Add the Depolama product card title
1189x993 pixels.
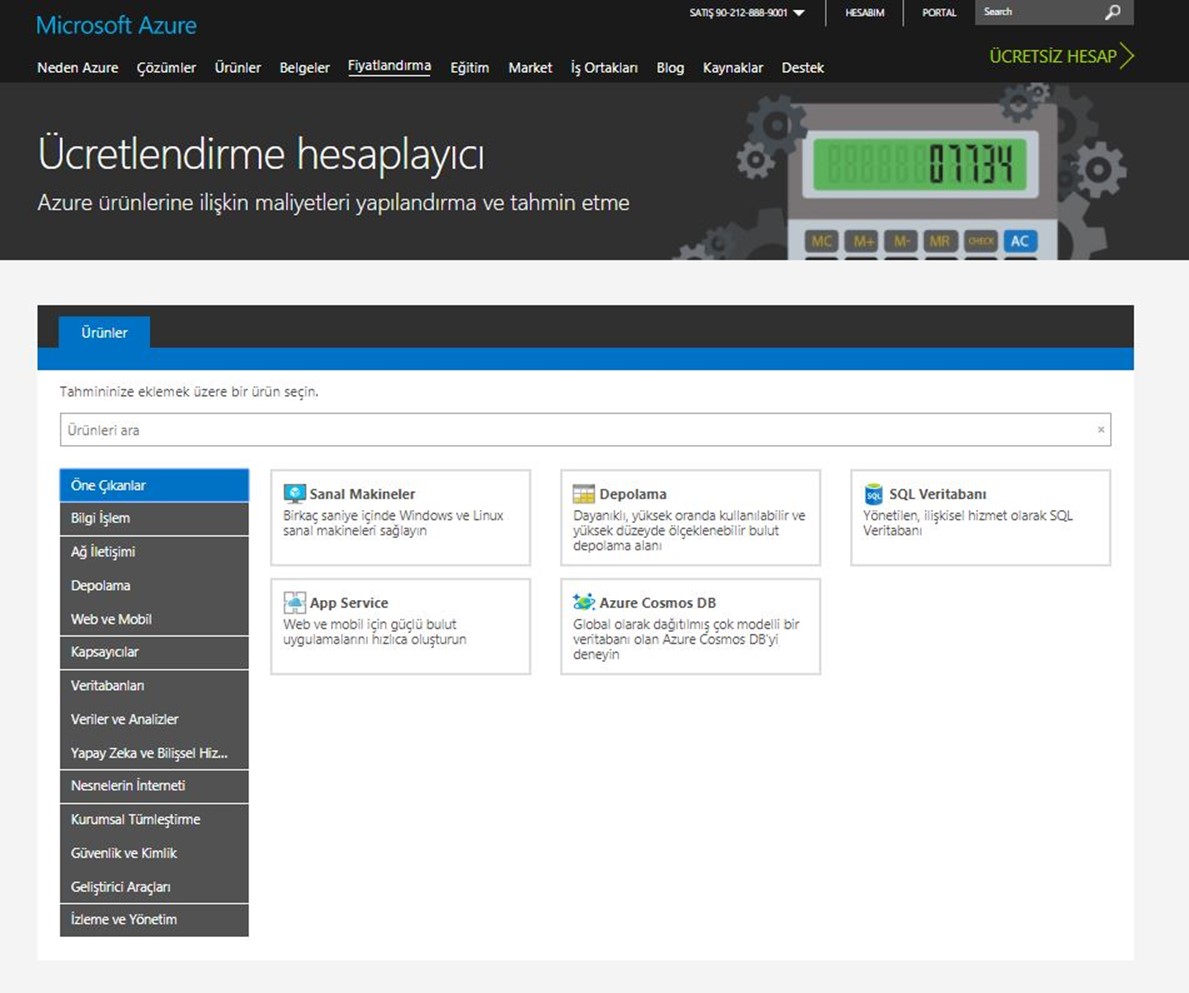coord(632,494)
